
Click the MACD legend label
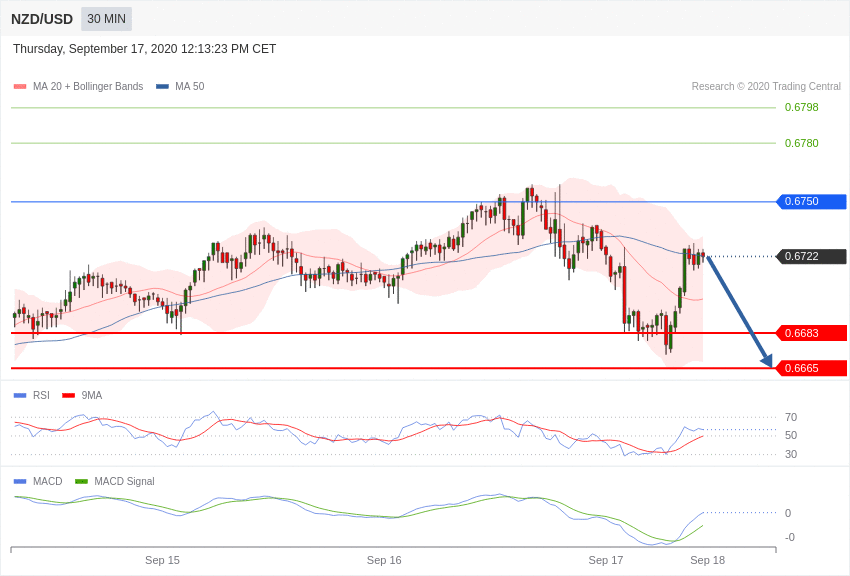(x=48, y=481)
